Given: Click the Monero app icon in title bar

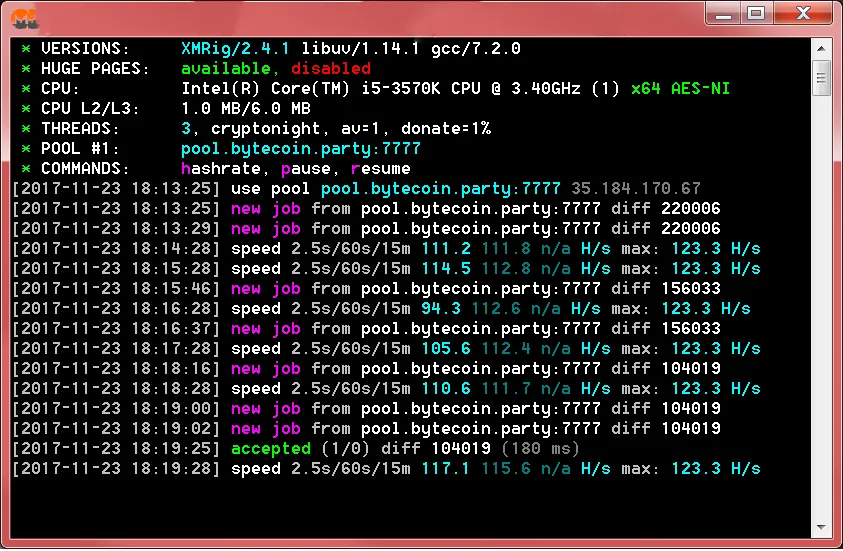Looking at the screenshot, I should coord(24,19).
